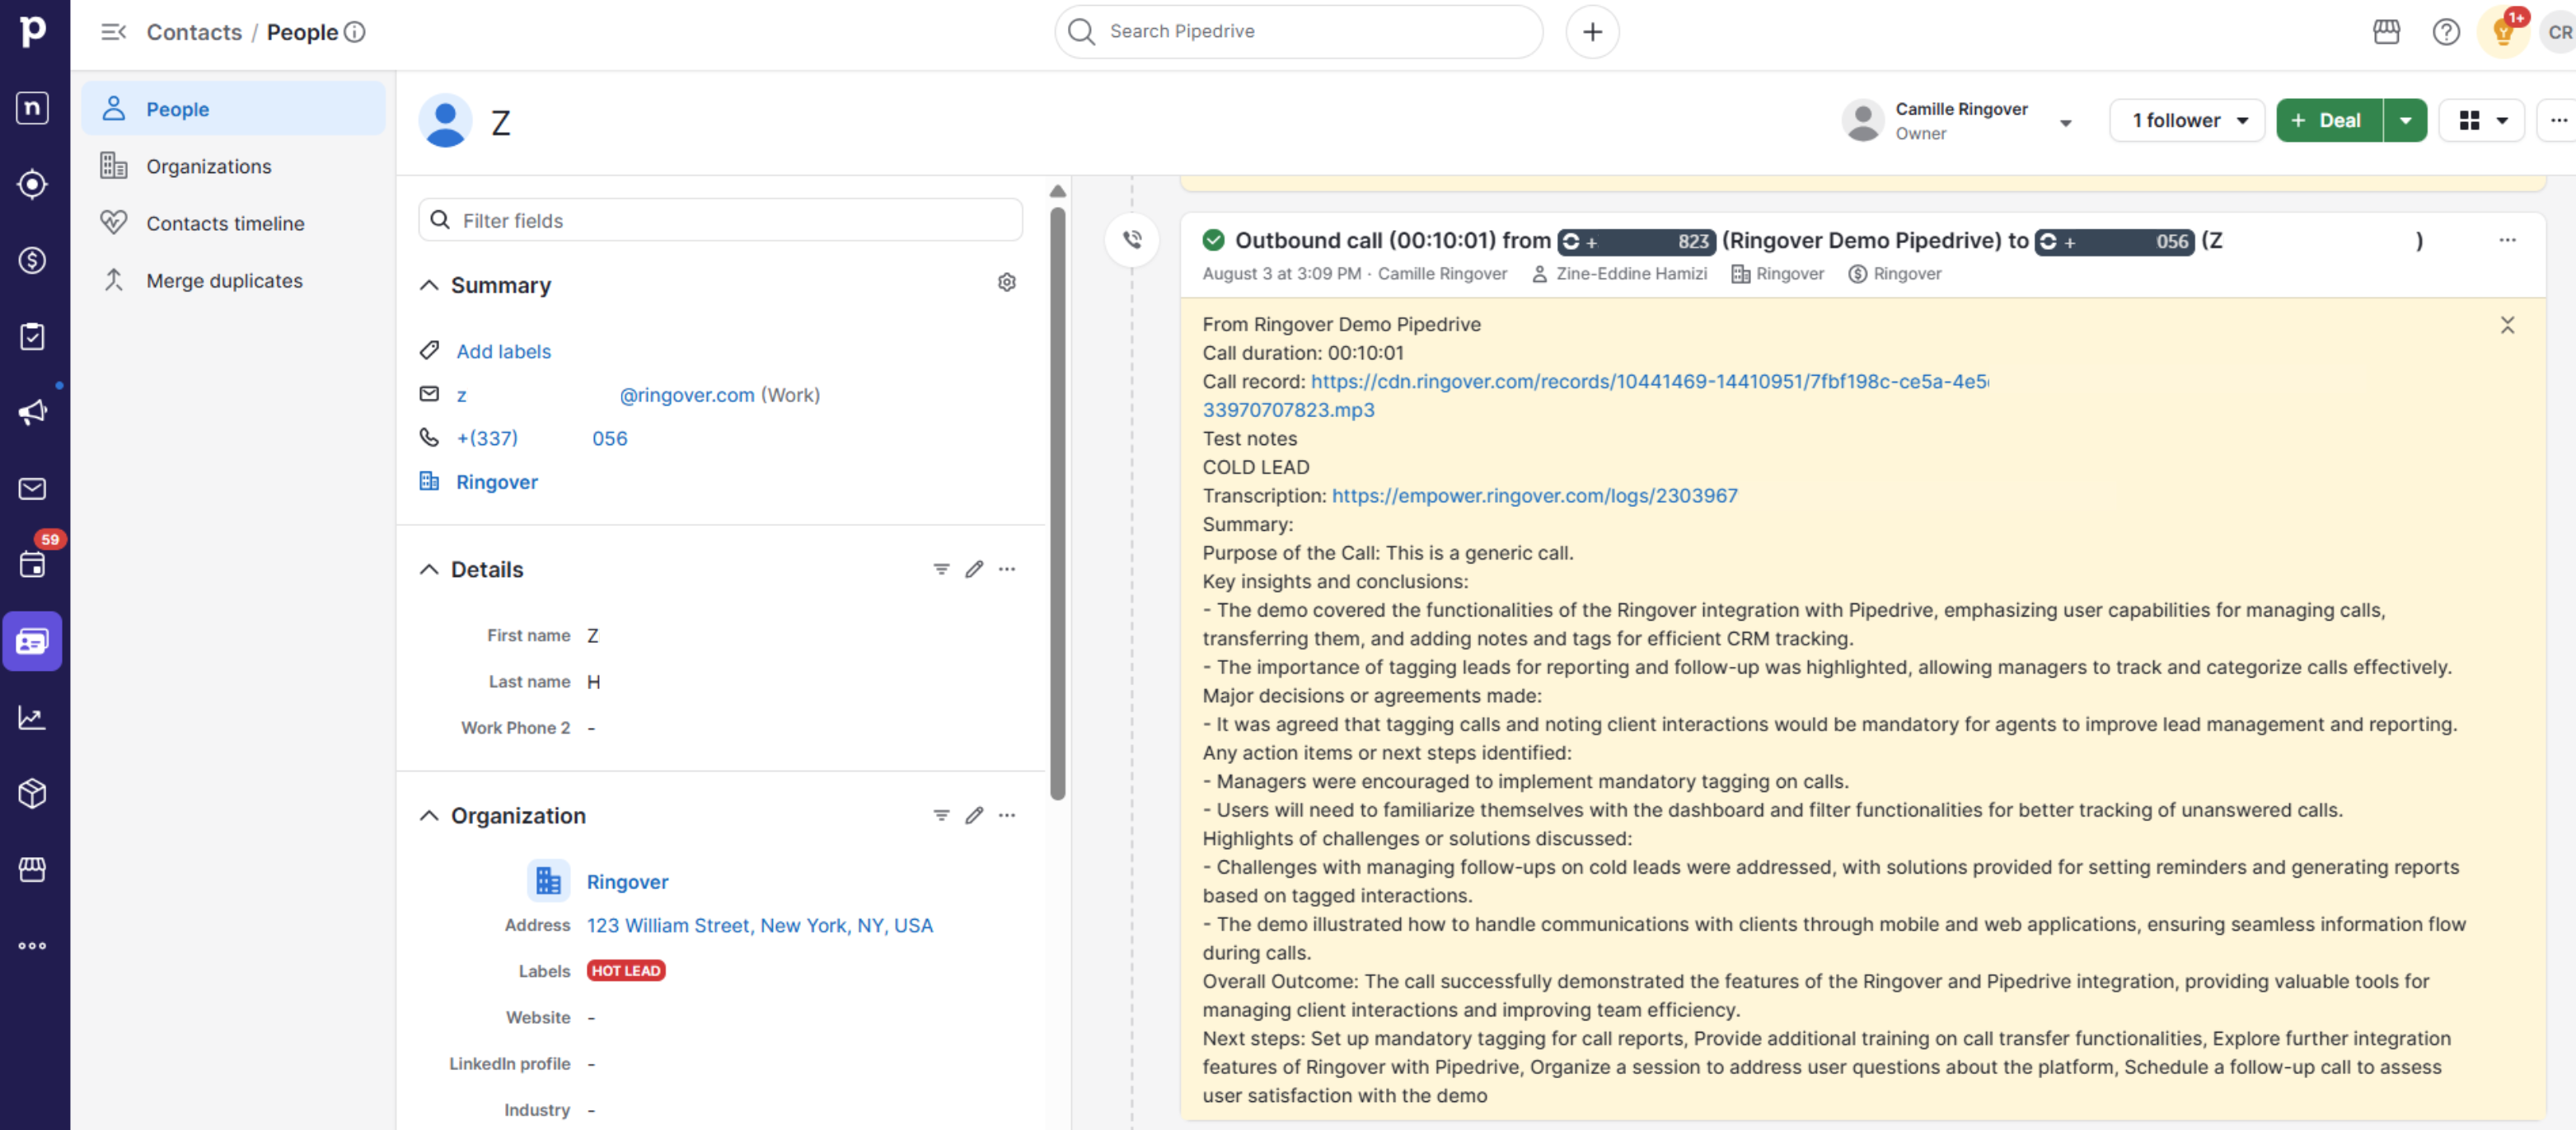
Task: Open Summary settings gear icon
Action: coord(1006,283)
